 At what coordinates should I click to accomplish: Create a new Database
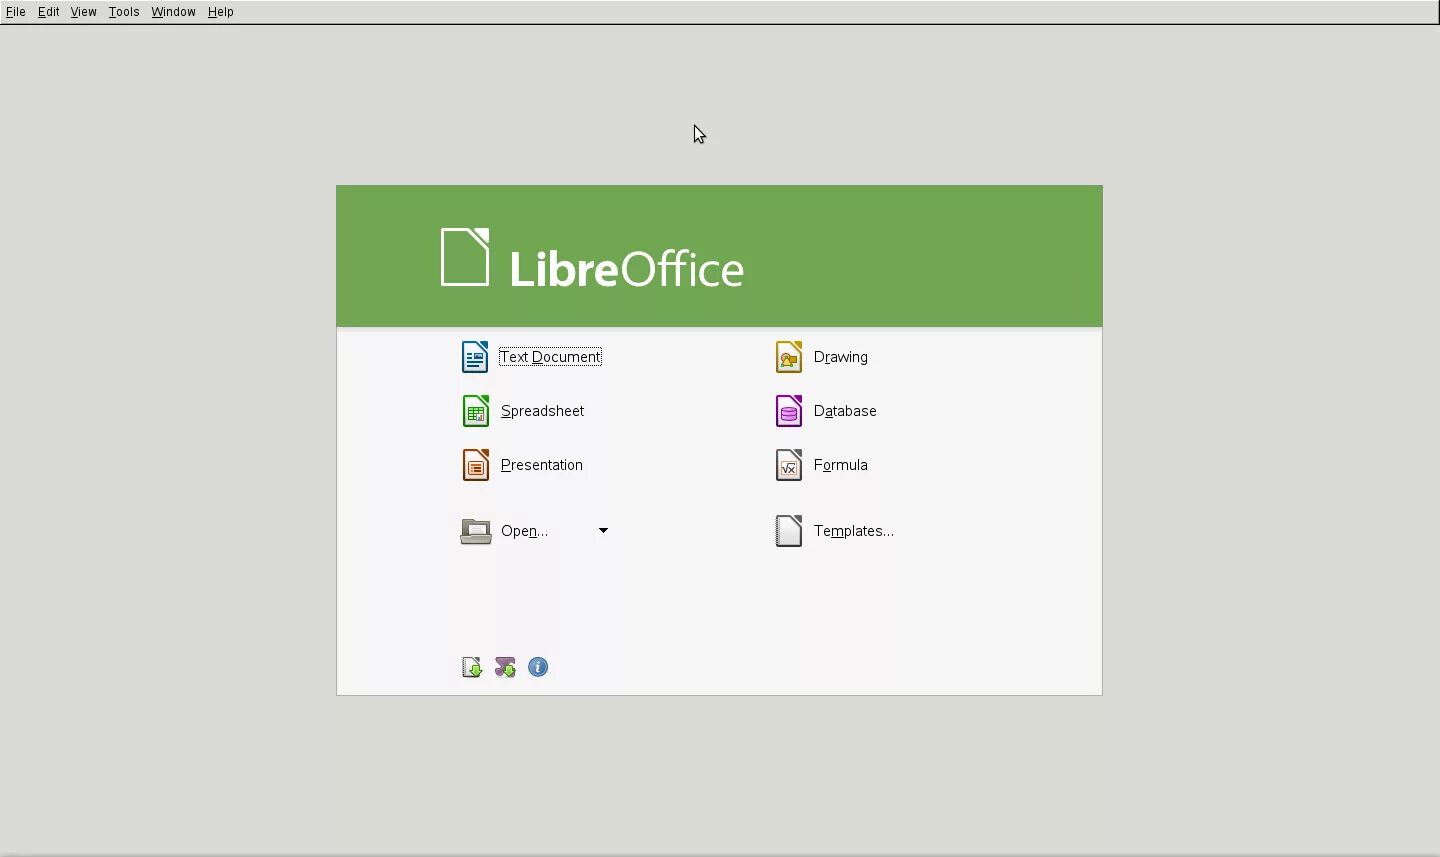(x=826, y=411)
